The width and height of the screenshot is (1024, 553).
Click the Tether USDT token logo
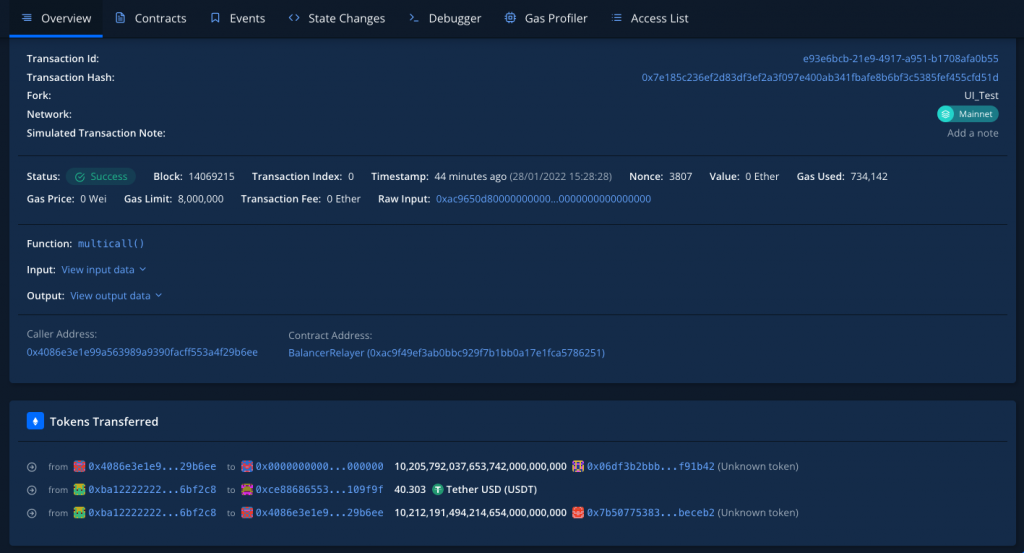[438, 490]
